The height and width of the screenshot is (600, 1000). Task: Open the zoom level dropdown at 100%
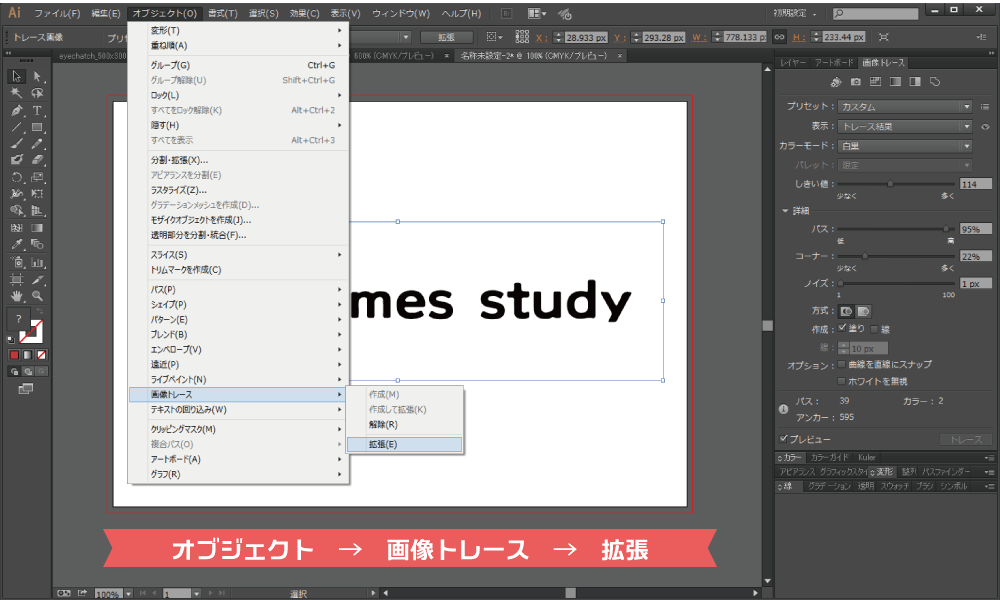128,594
